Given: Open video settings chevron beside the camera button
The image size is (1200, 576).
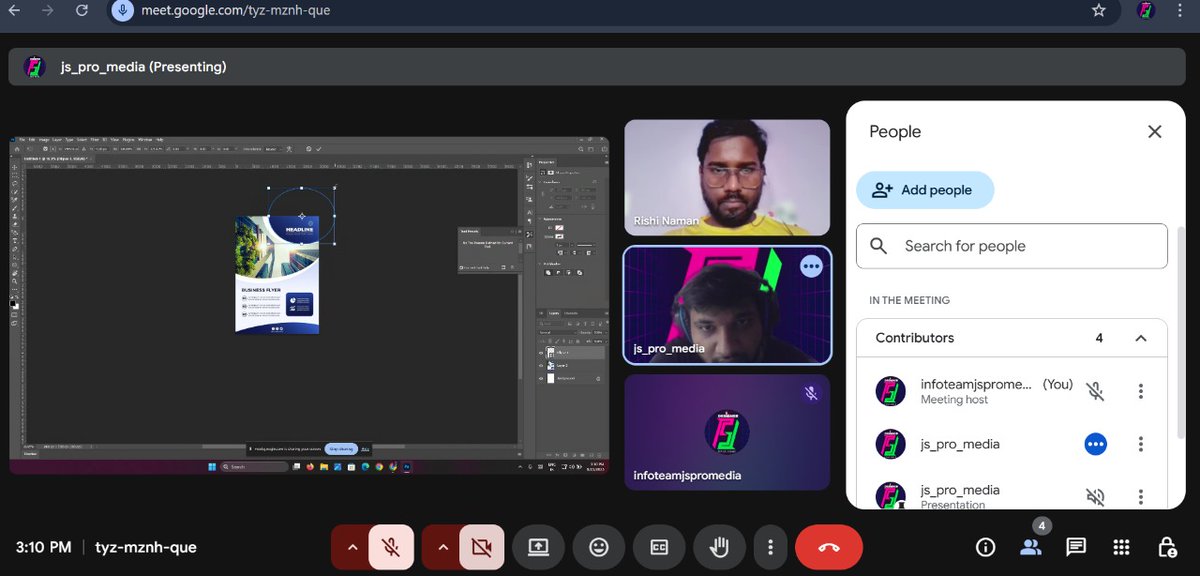Looking at the screenshot, I should pyautogui.click(x=441, y=547).
